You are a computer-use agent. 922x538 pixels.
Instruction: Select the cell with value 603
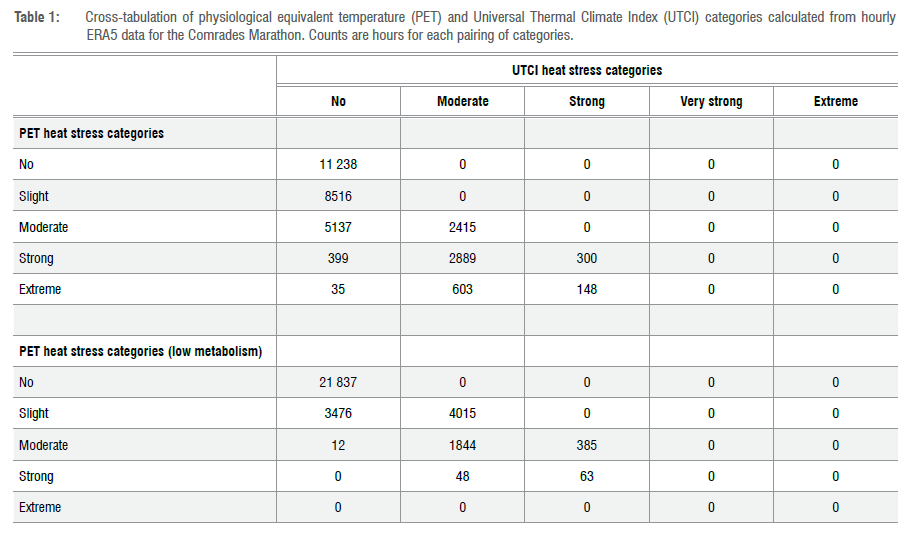(462, 289)
